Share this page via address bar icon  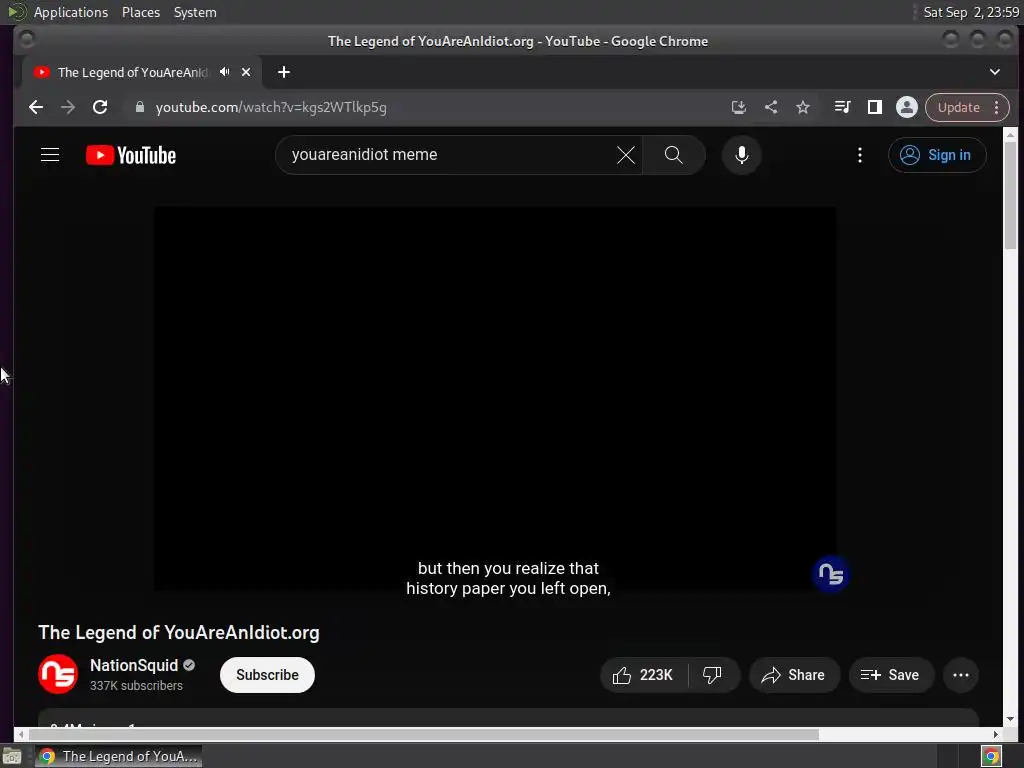pos(771,107)
